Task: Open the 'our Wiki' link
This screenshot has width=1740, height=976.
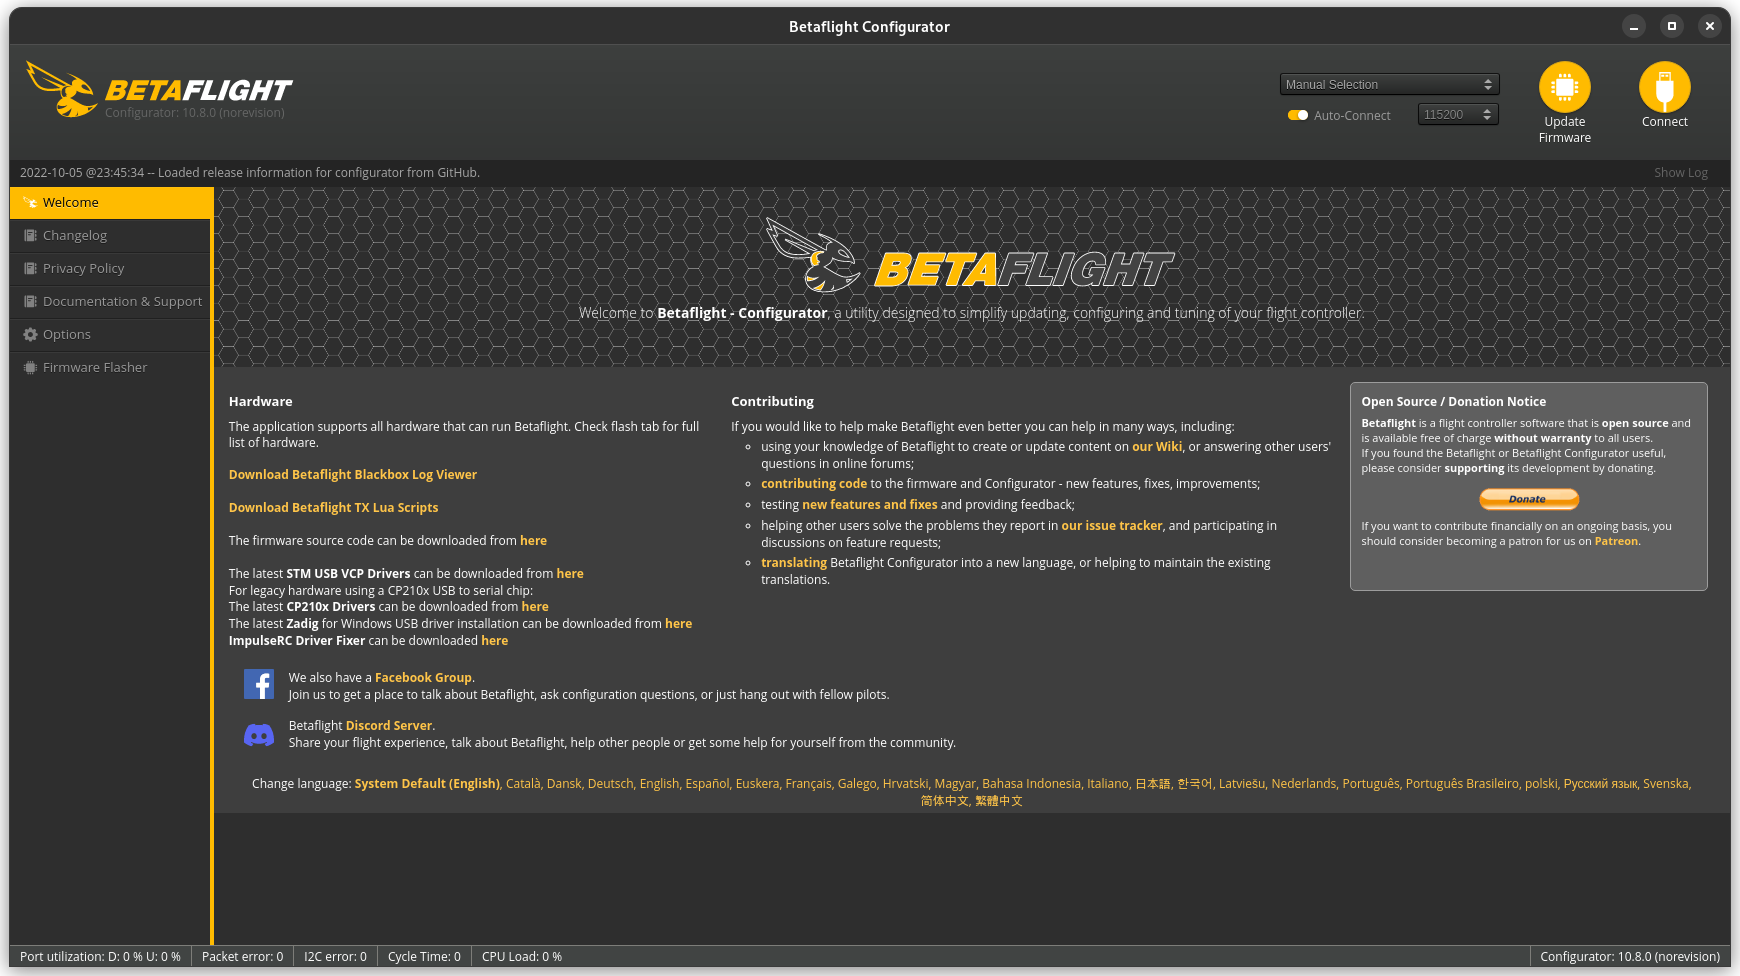Action: tap(1157, 446)
